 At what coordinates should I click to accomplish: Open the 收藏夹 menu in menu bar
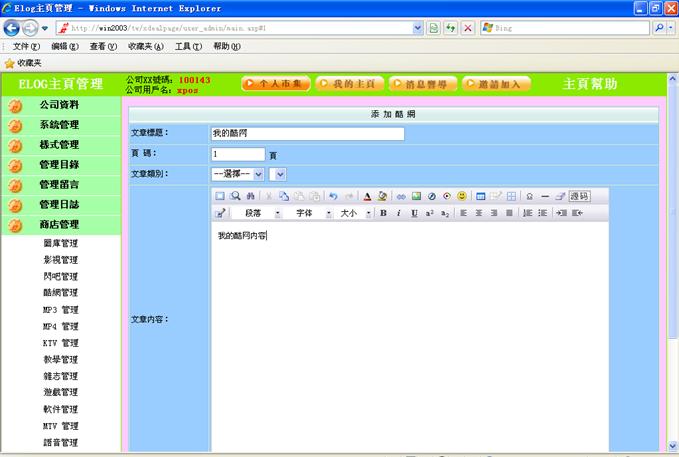(x=146, y=47)
